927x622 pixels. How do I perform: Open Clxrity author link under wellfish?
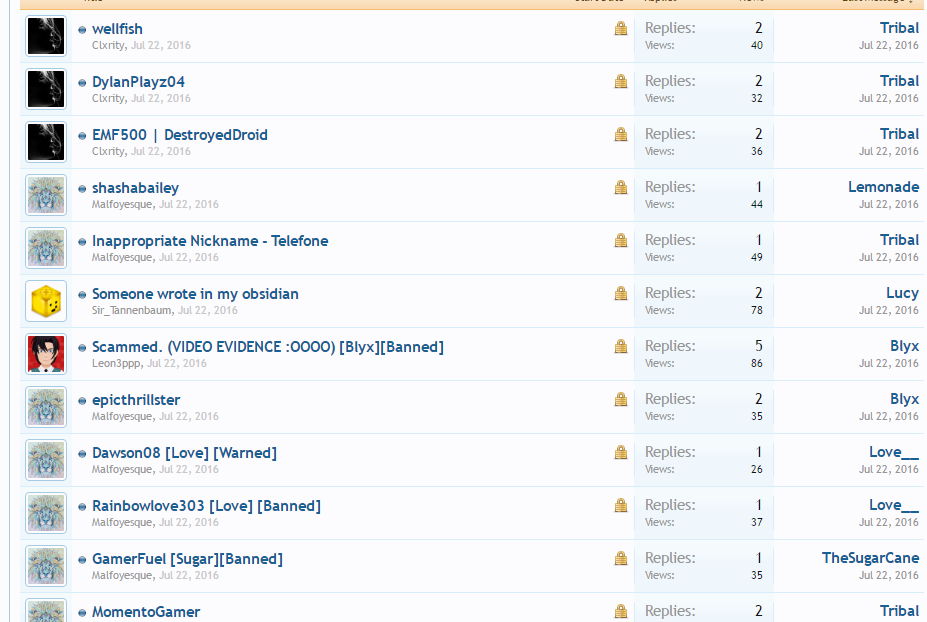(x=108, y=46)
